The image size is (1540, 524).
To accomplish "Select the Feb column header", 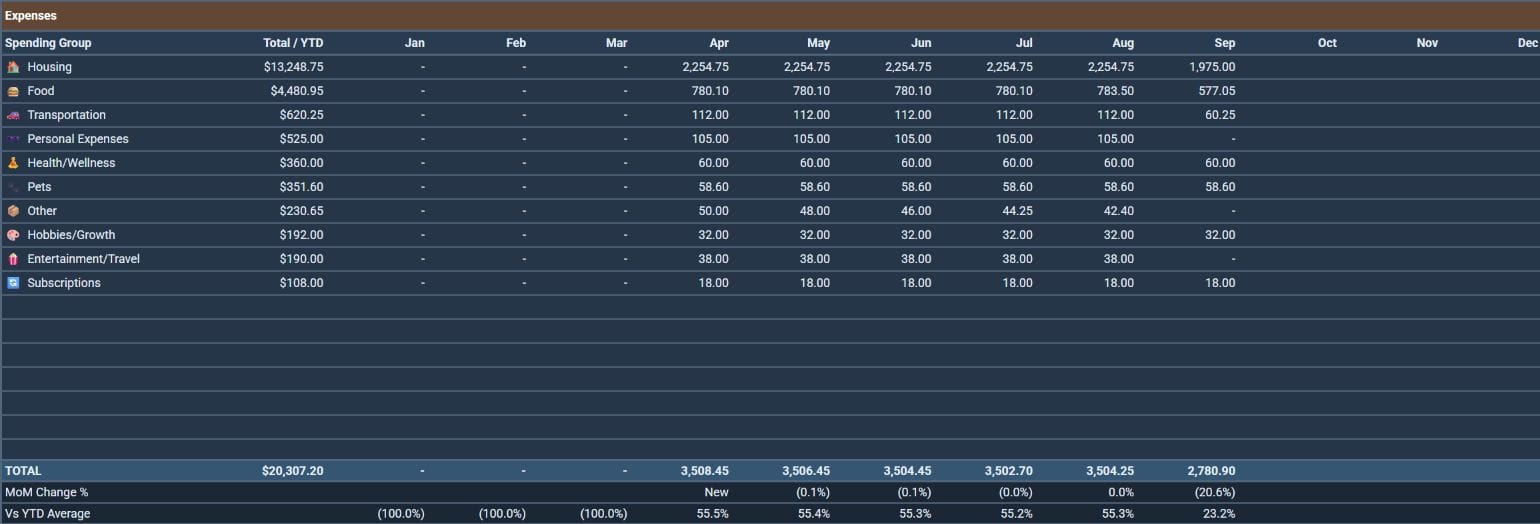I will 516,43.
